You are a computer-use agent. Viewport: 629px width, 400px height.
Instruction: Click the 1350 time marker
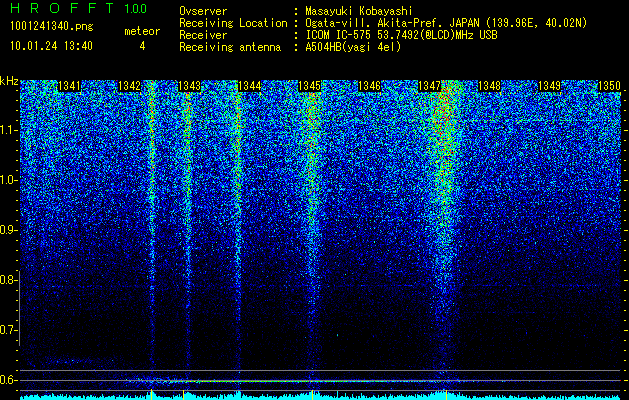[x=610, y=86]
